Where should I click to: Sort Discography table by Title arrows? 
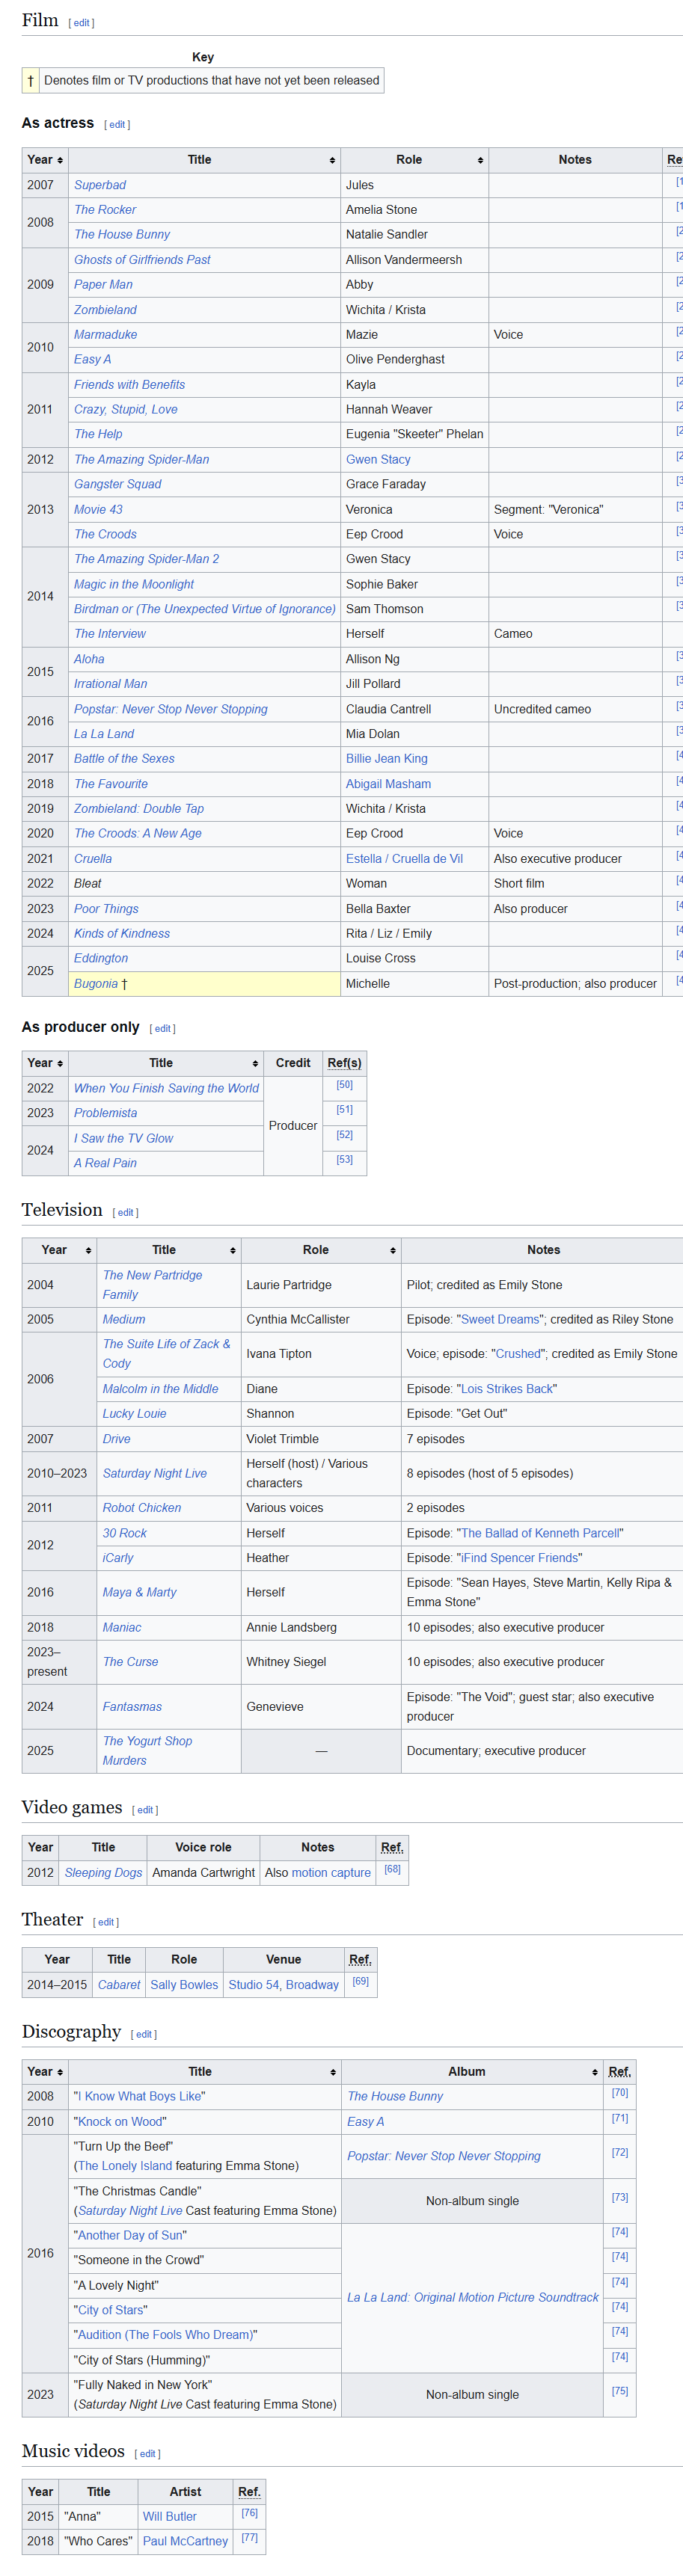tap(333, 2072)
